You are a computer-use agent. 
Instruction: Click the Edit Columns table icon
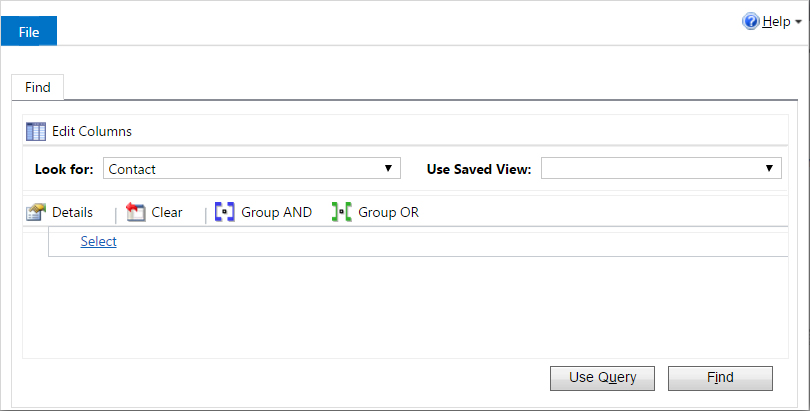(36, 132)
